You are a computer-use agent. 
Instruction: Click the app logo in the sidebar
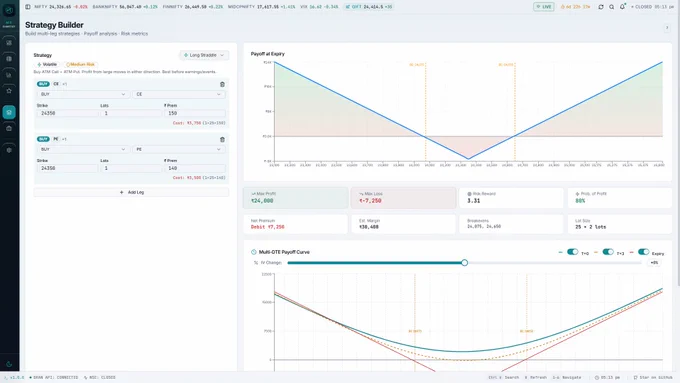tap(9, 10)
